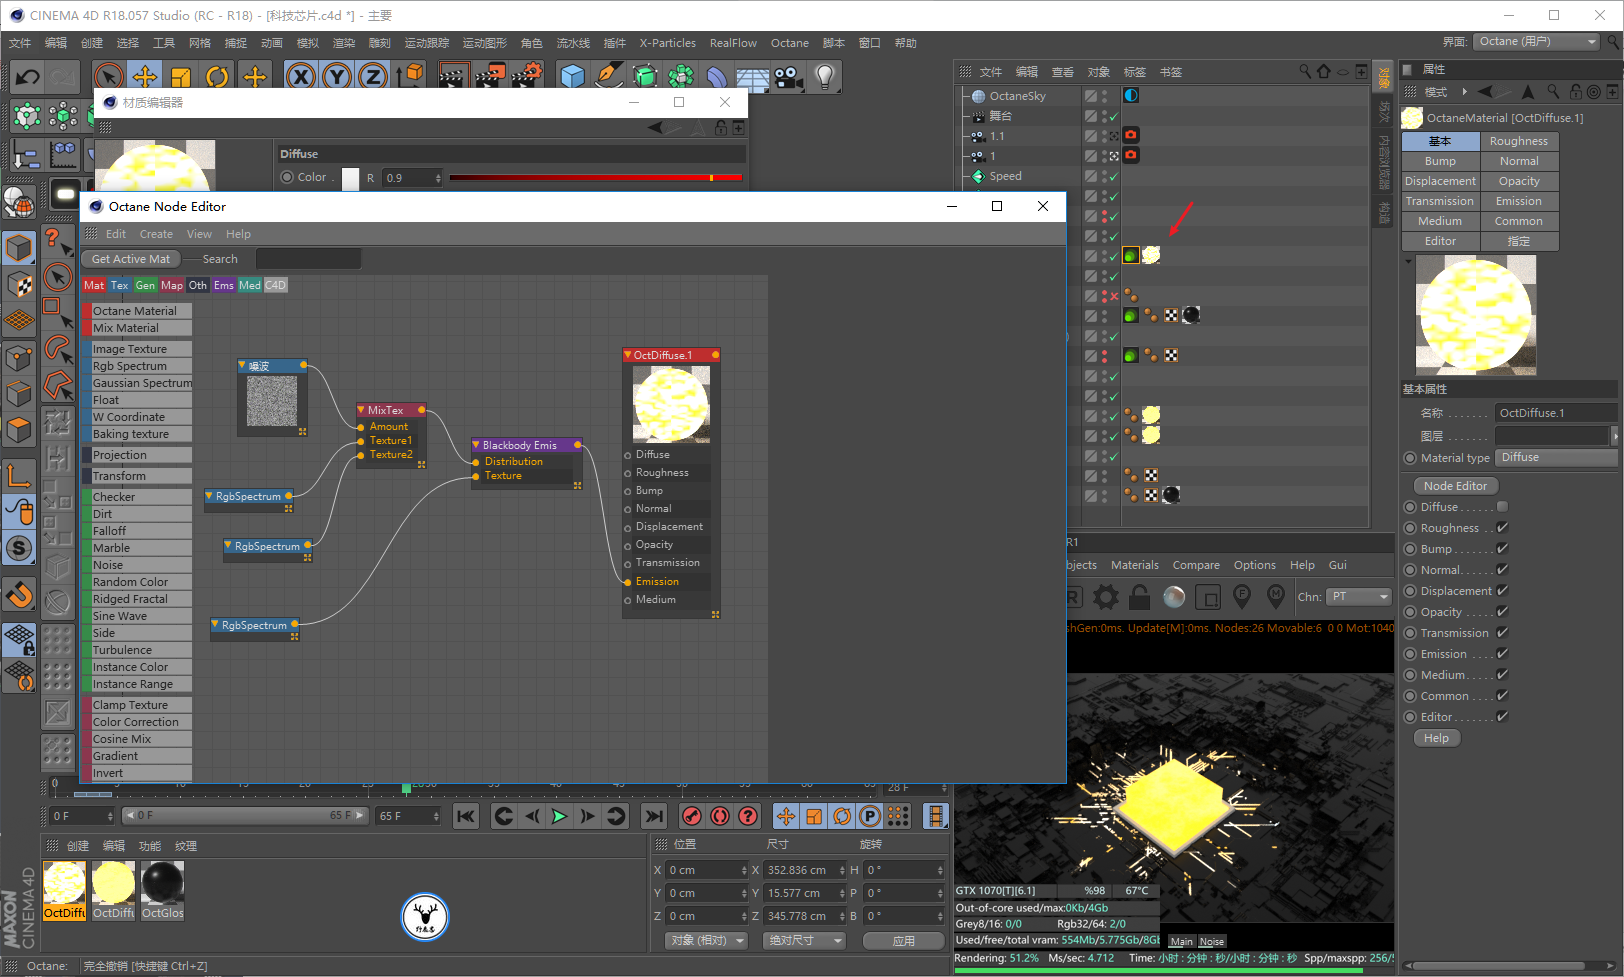The image size is (1624, 977).
Task: Collapse the MixTex node triangle
Action: 361,410
